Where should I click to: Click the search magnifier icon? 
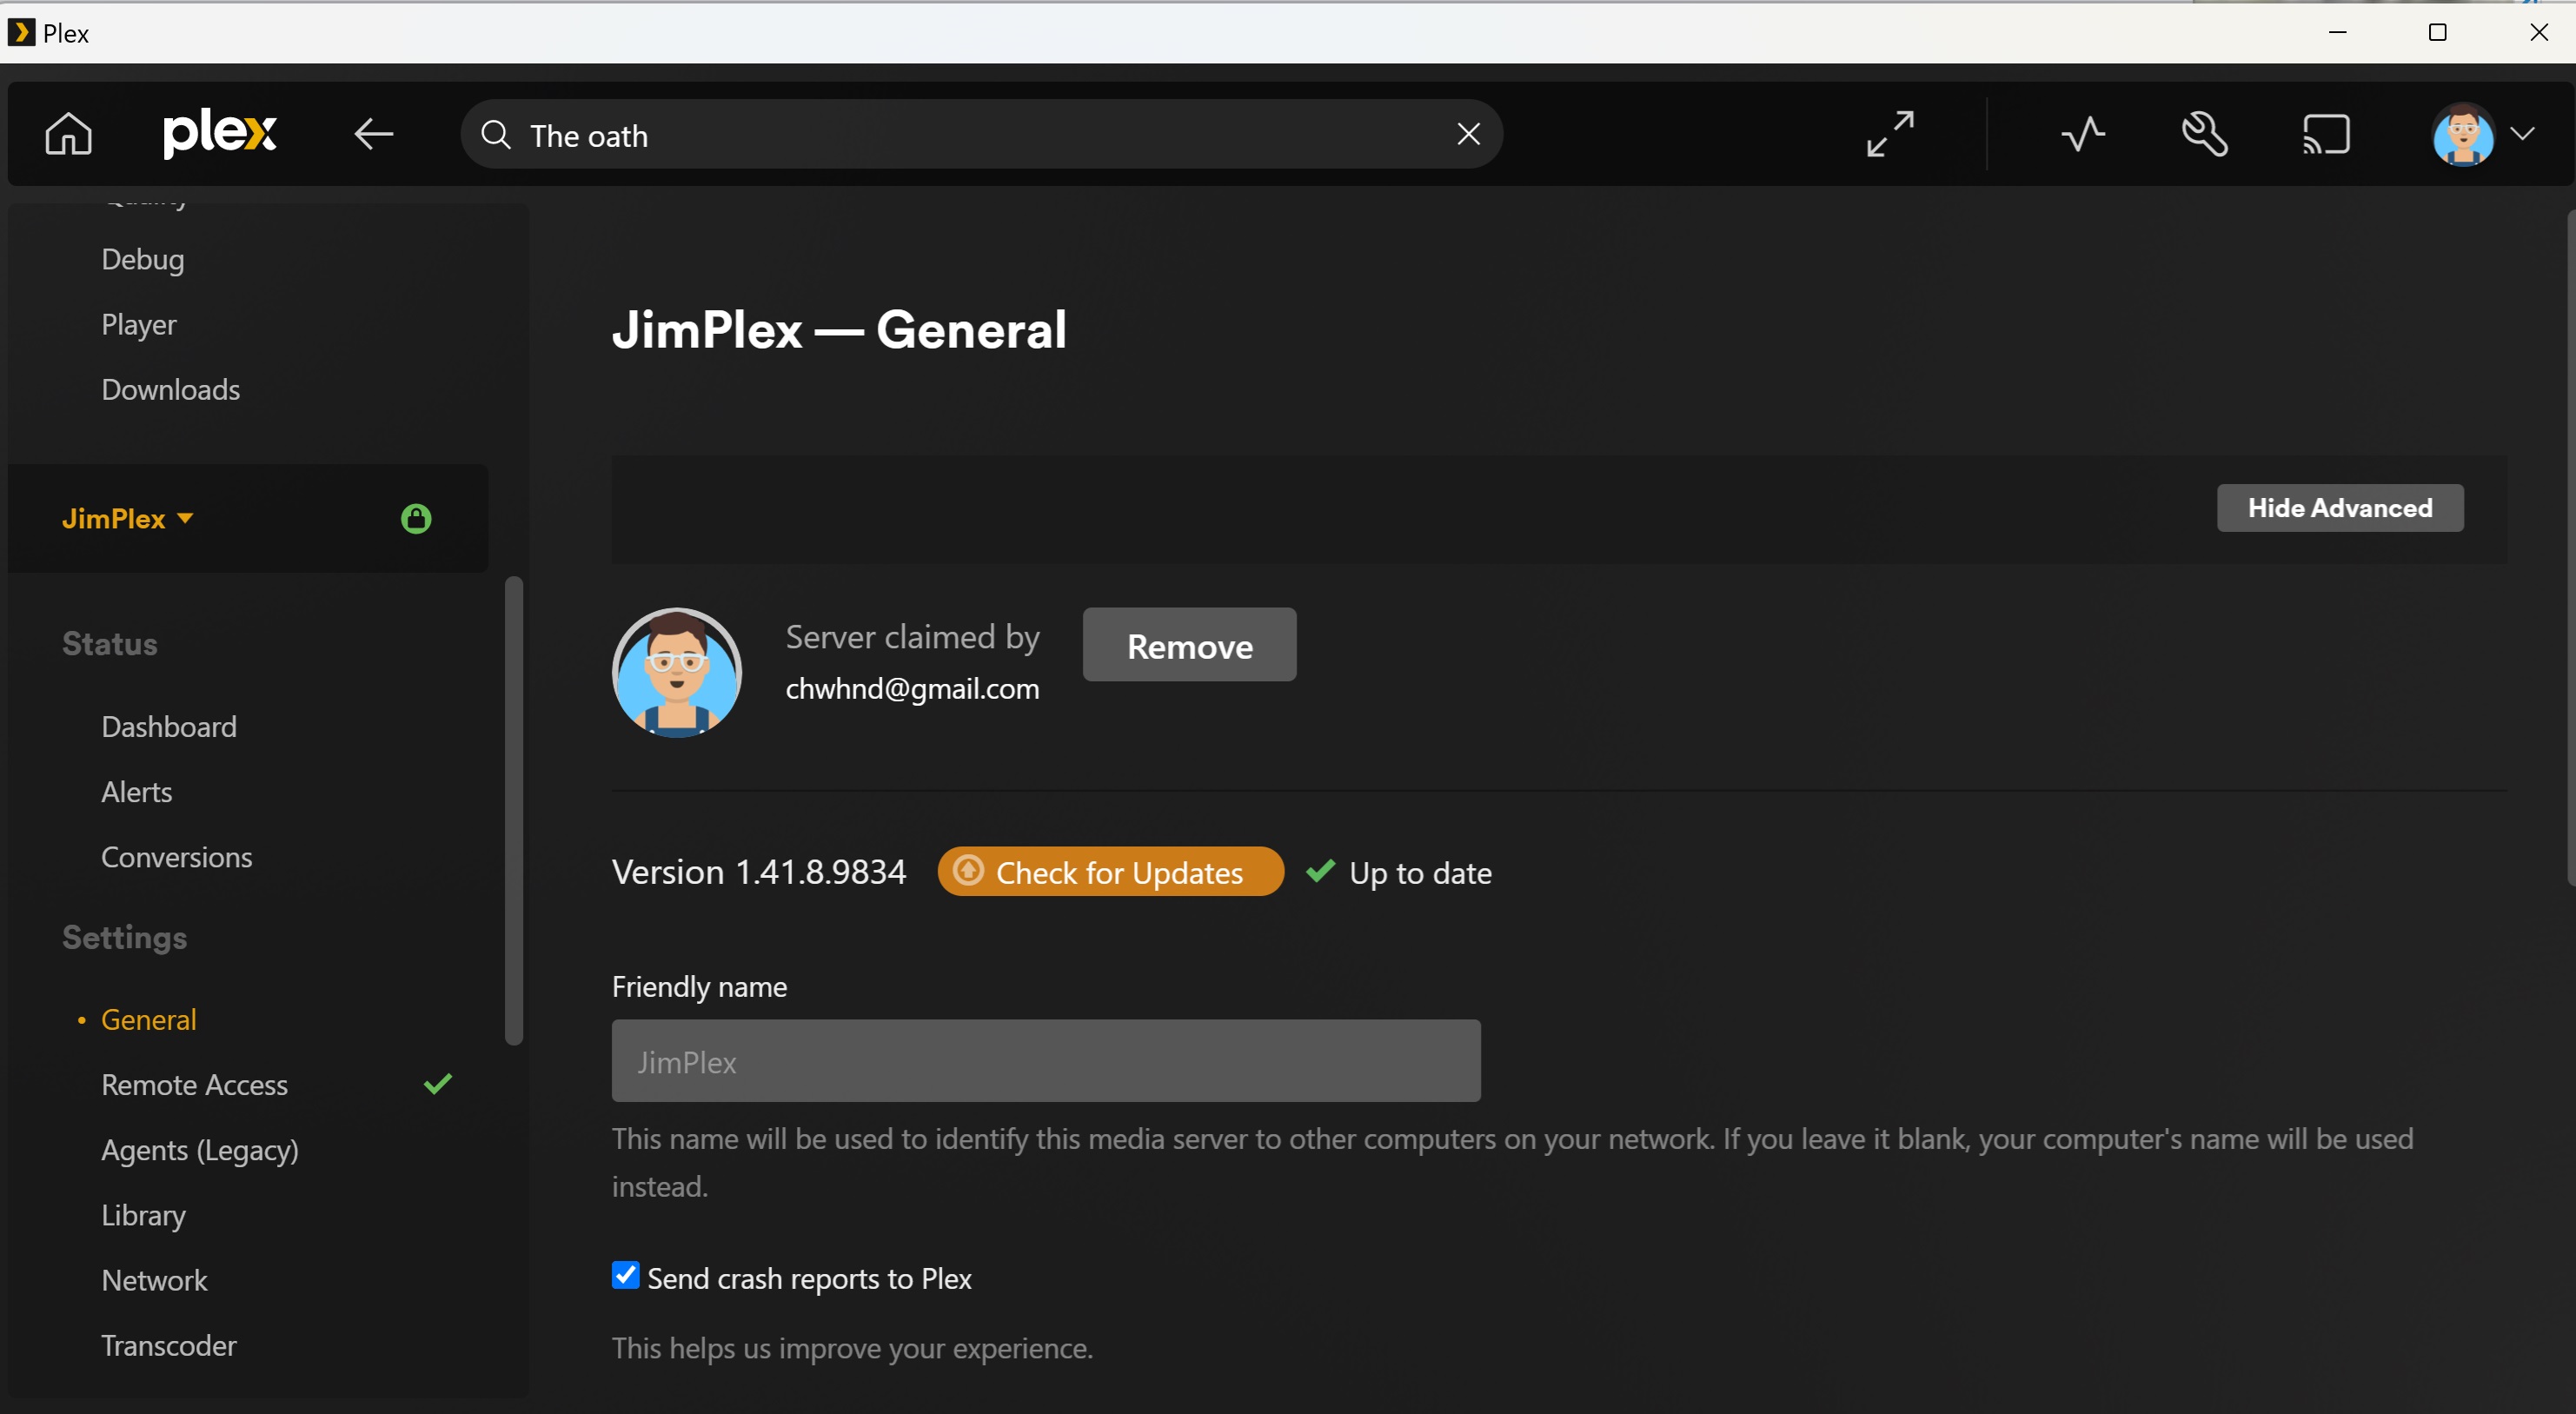click(x=496, y=134)
